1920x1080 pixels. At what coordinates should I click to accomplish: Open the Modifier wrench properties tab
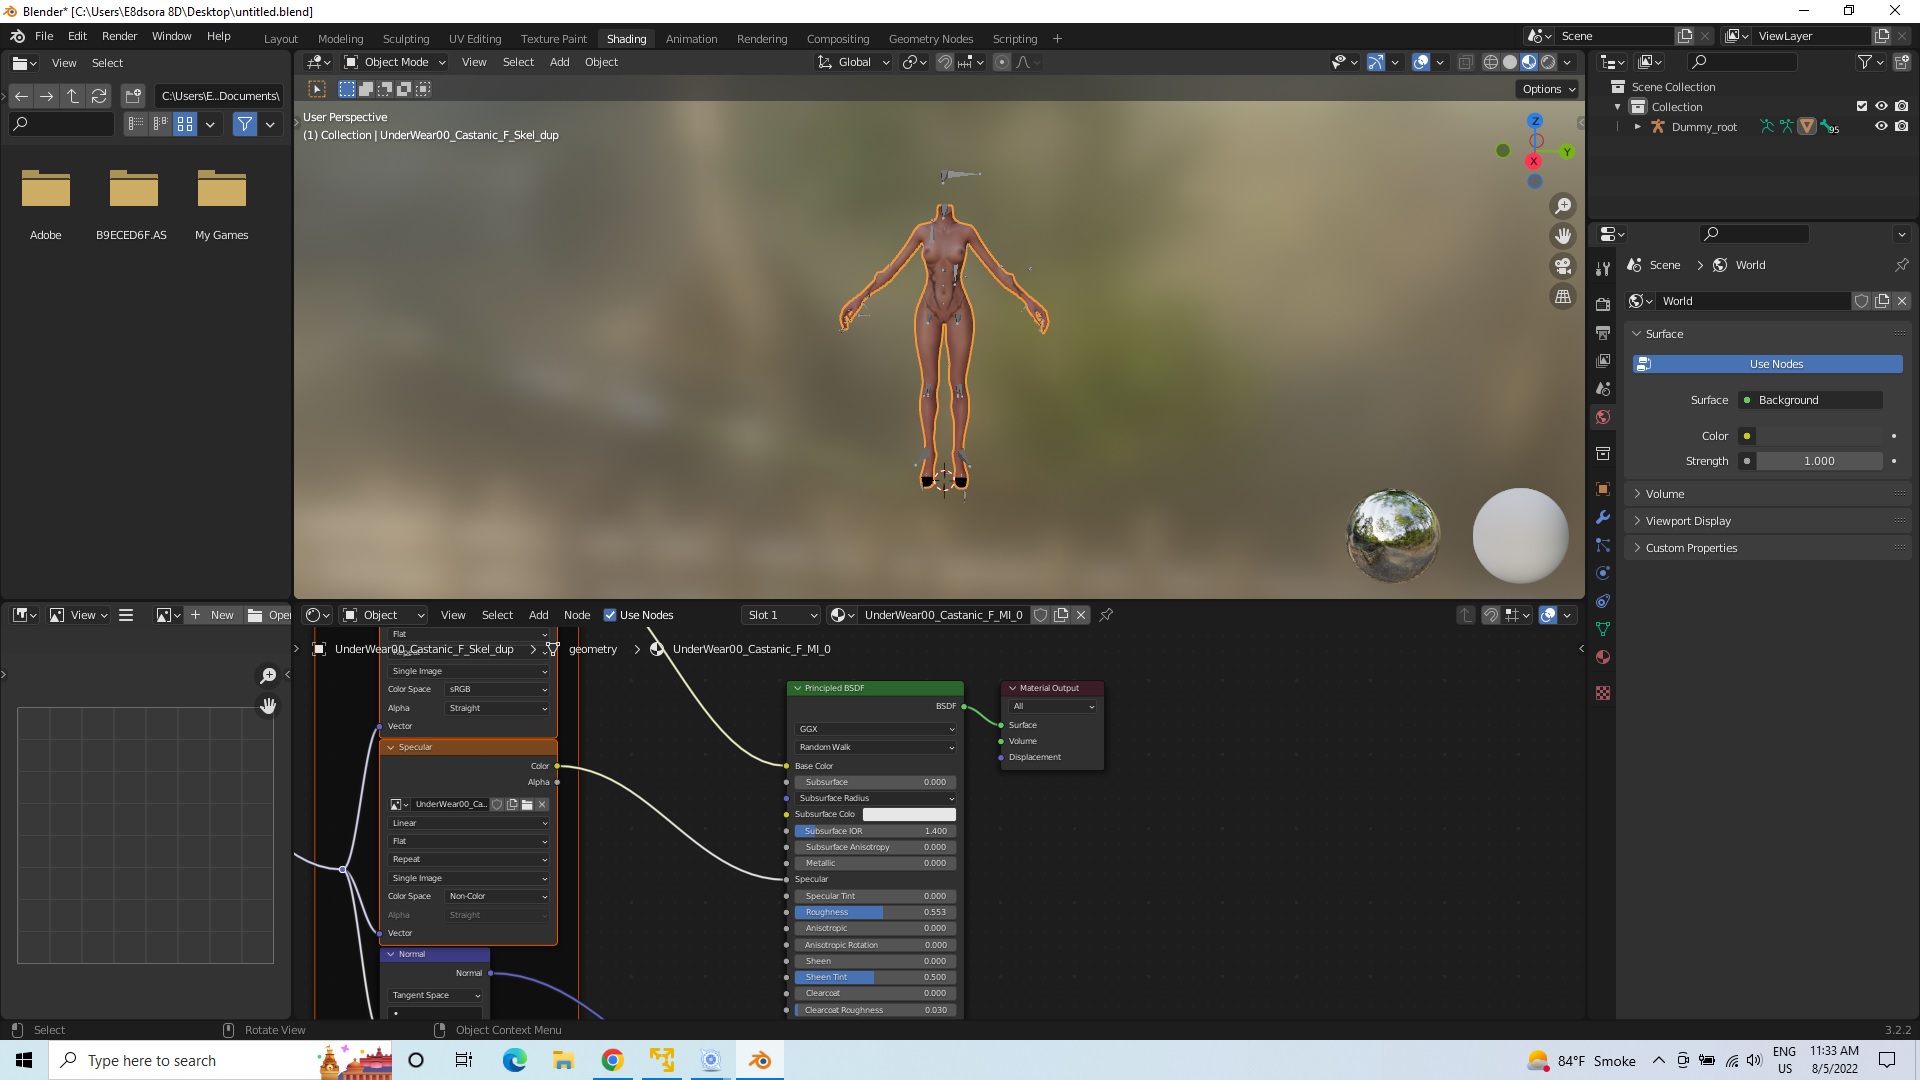[1603, 517]
